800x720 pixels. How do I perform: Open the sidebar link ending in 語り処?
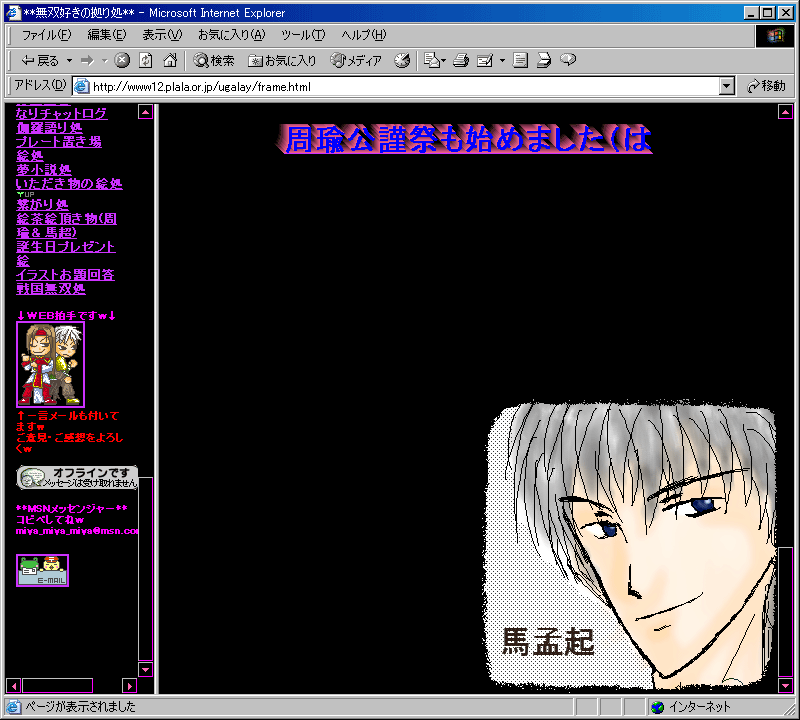[49, 128]
